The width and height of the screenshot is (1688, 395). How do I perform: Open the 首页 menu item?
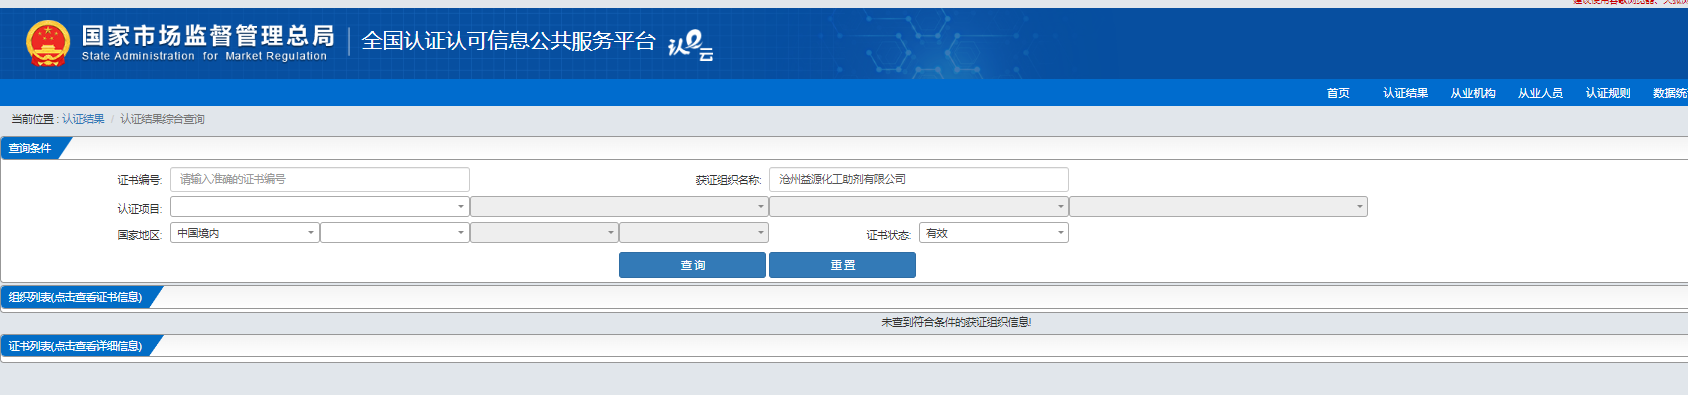[x=1338, y=93]
